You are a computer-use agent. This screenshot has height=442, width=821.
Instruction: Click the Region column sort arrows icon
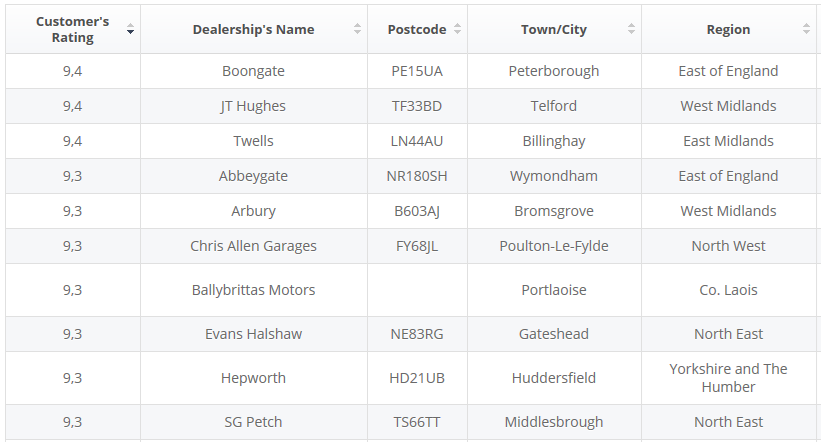[x=806, y=29]
